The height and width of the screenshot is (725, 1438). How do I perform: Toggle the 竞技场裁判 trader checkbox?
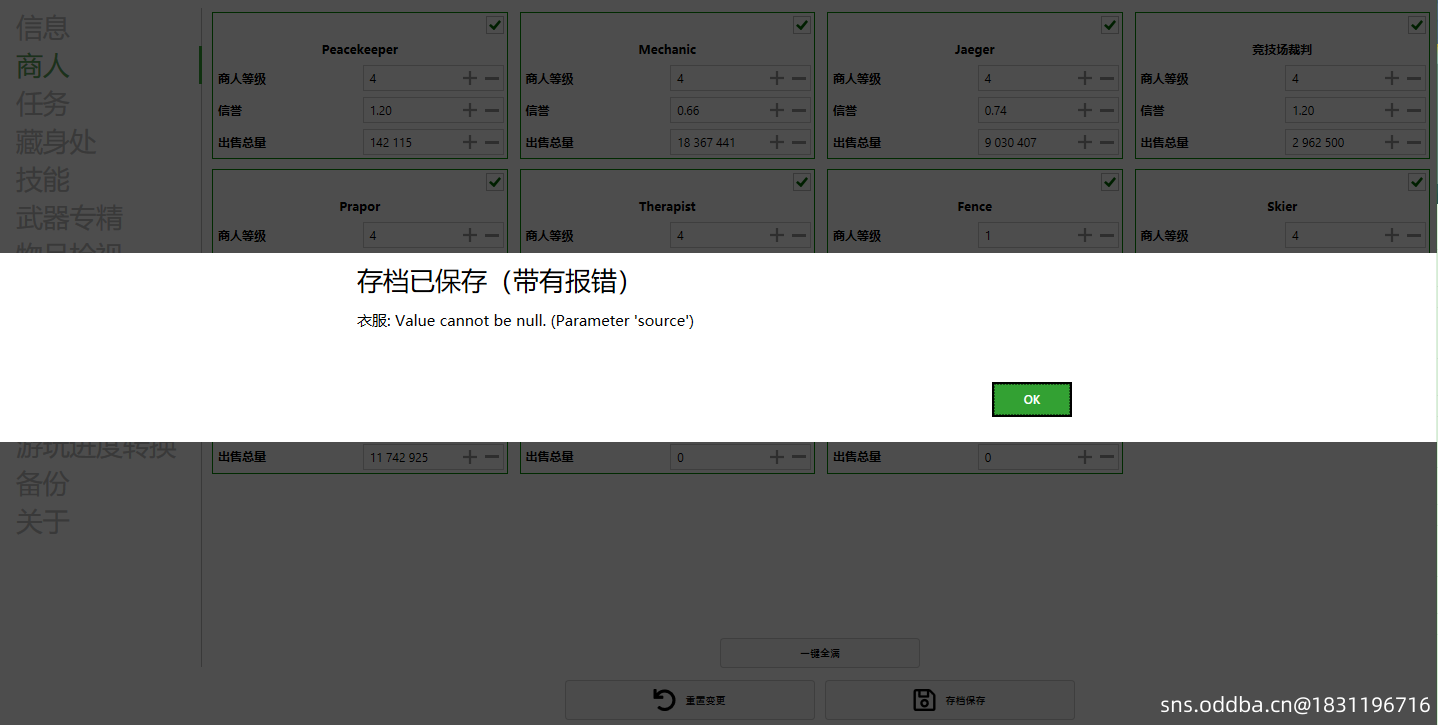1417,25
